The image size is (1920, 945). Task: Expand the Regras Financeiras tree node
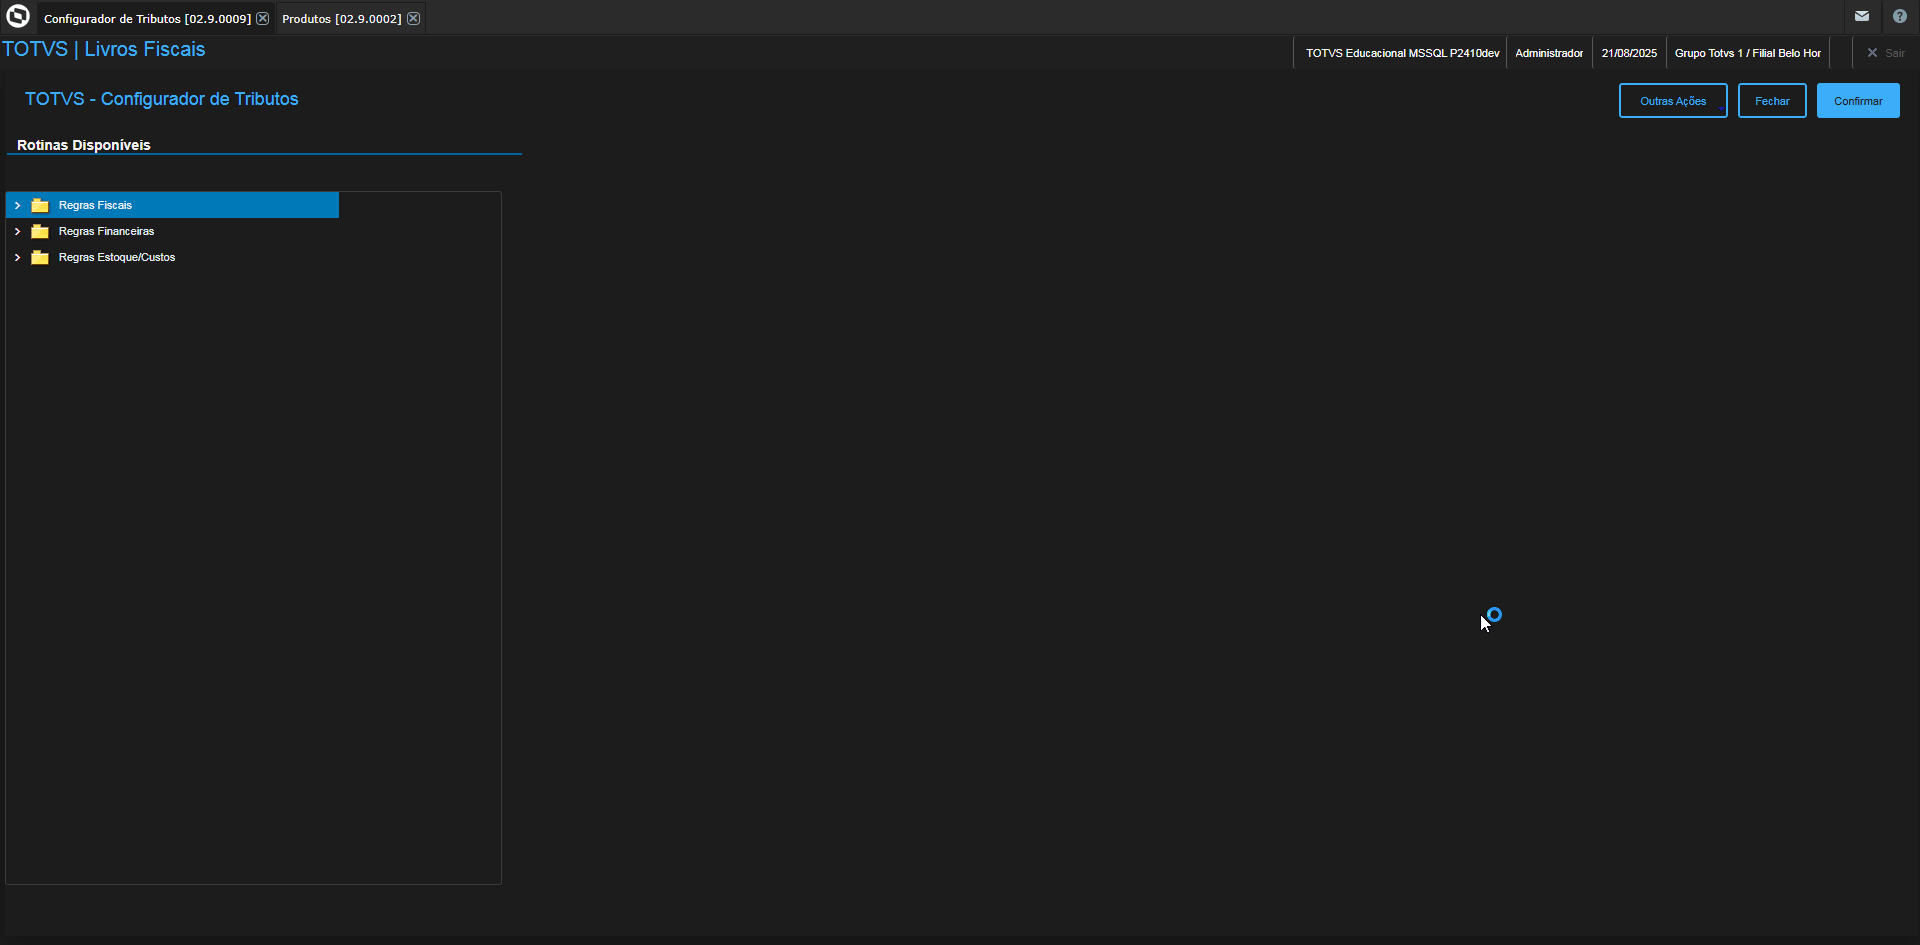click(x=17, y=231)
